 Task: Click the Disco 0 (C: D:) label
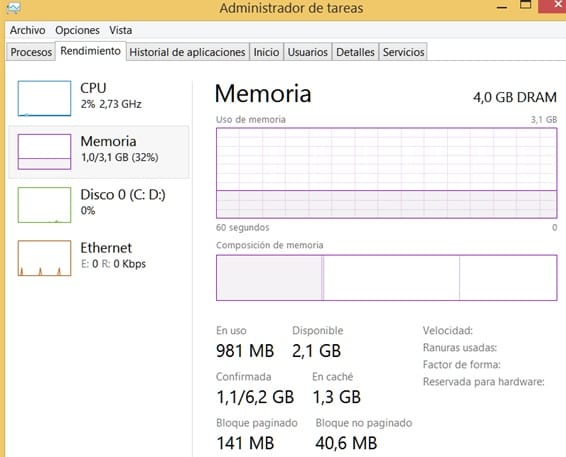[123, 195]
